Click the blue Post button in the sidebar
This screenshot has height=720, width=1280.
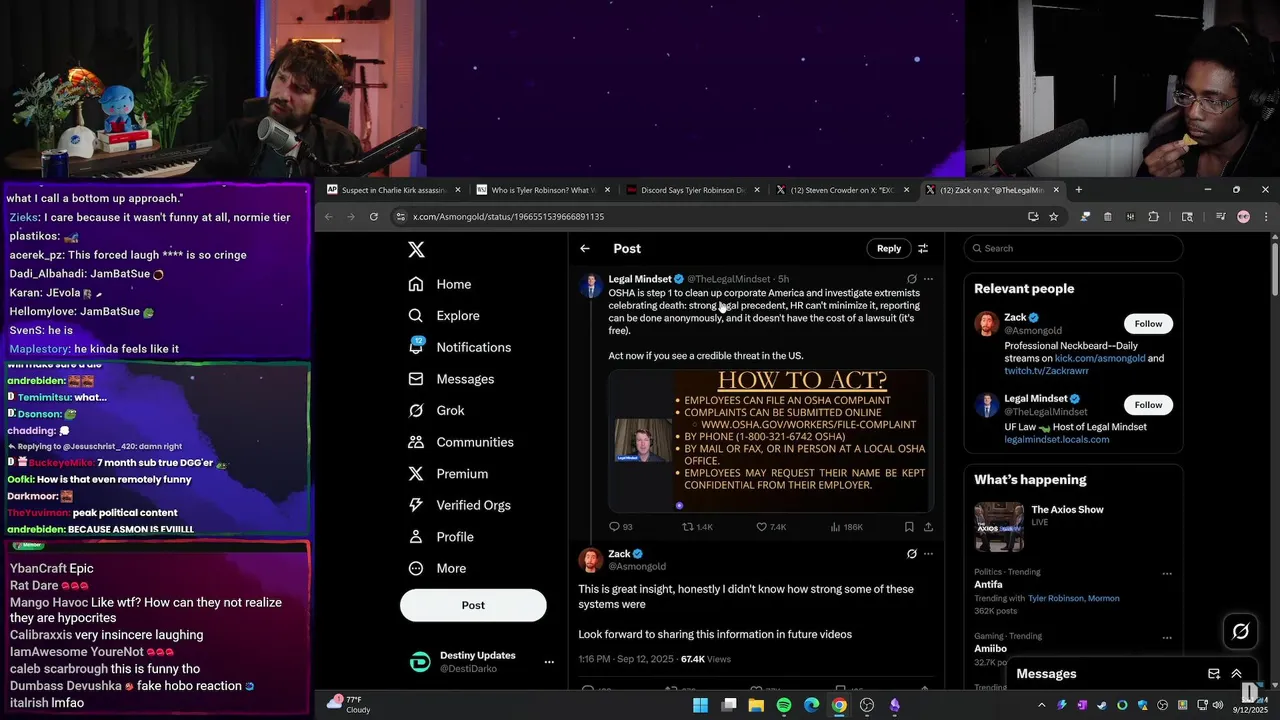[x=473, y=605]
